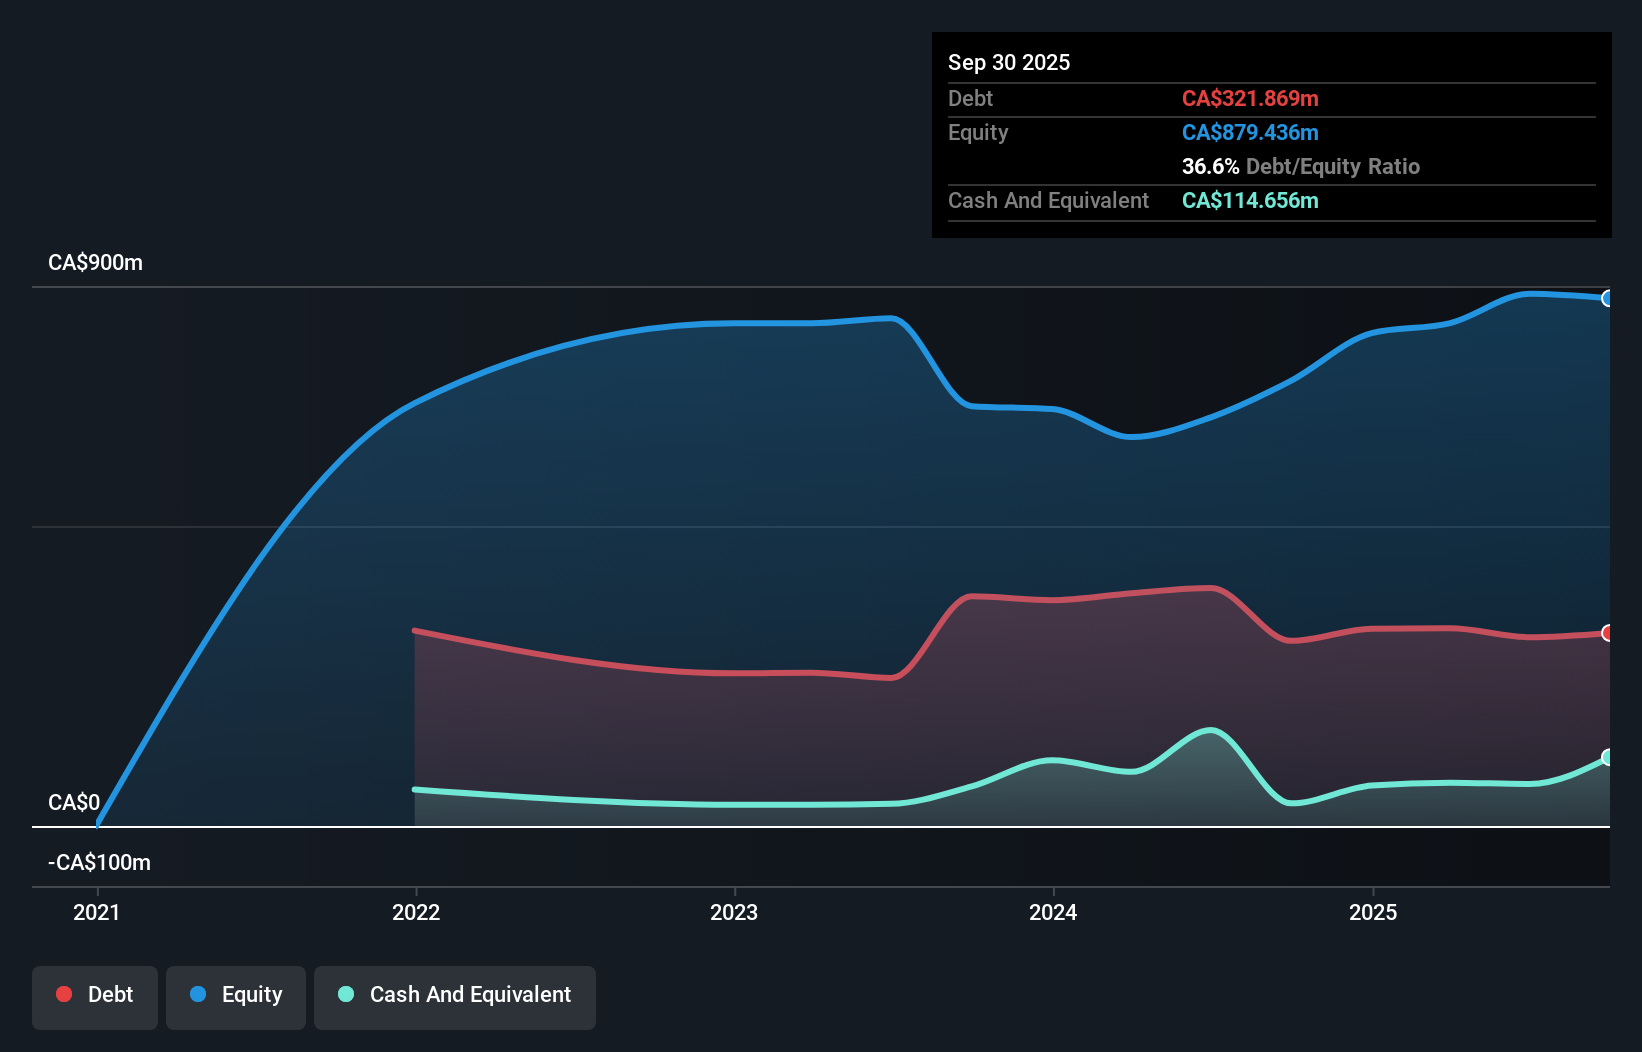
Task: Open the Equity row in the tooltip
Action: pyautogui.click(x=978, y=132)
